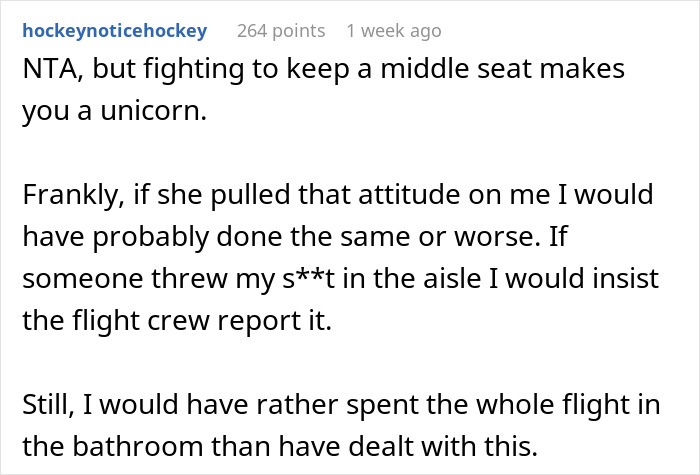
Task: Click the word 'Frankly' starting second paragraph
Action: point(74,195)
